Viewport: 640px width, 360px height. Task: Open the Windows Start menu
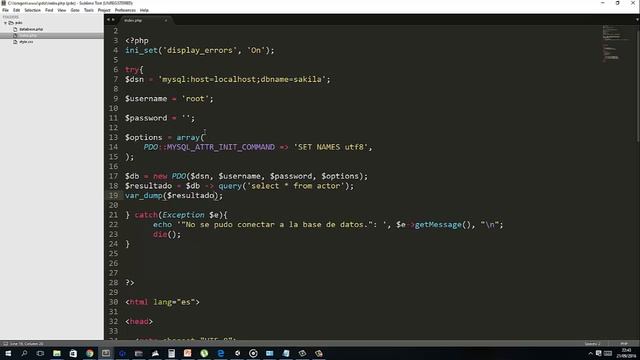8,353
